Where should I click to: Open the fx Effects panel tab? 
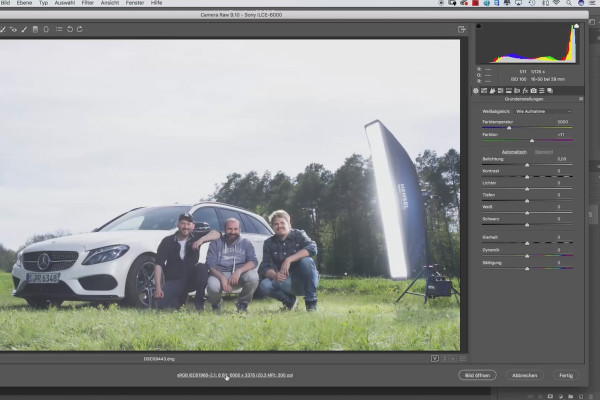coord(525,91)
